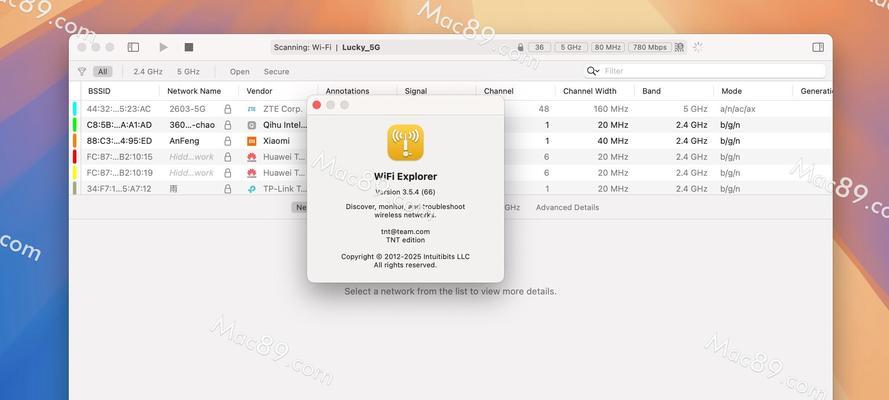Focus the Filter search field
The width and height of the screenshot is (889, 400).
click(705, 71)
